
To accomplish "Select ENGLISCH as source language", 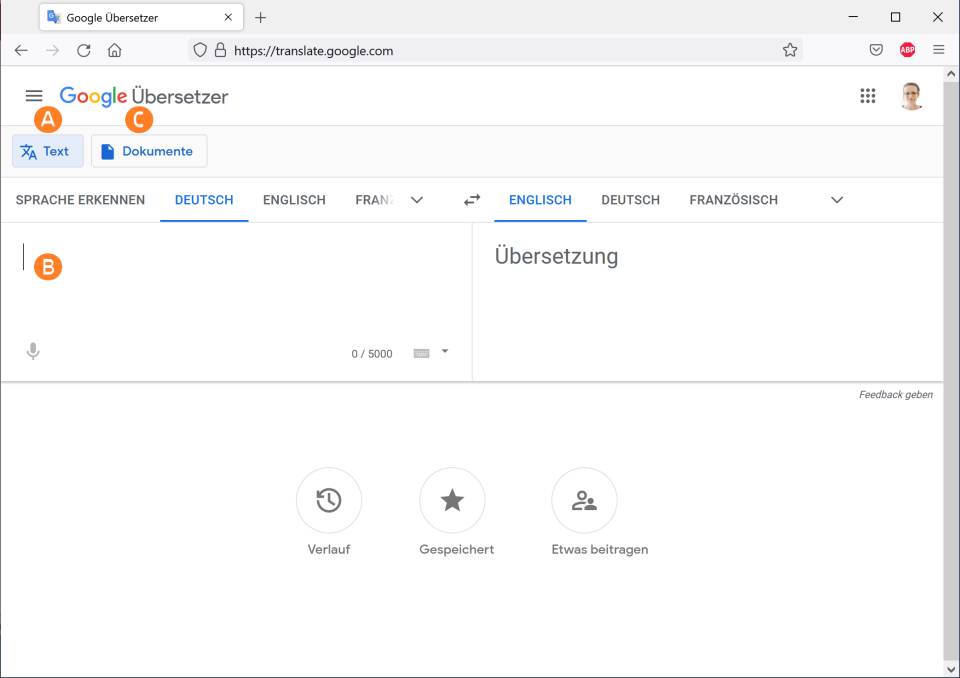I will [294, 200].
